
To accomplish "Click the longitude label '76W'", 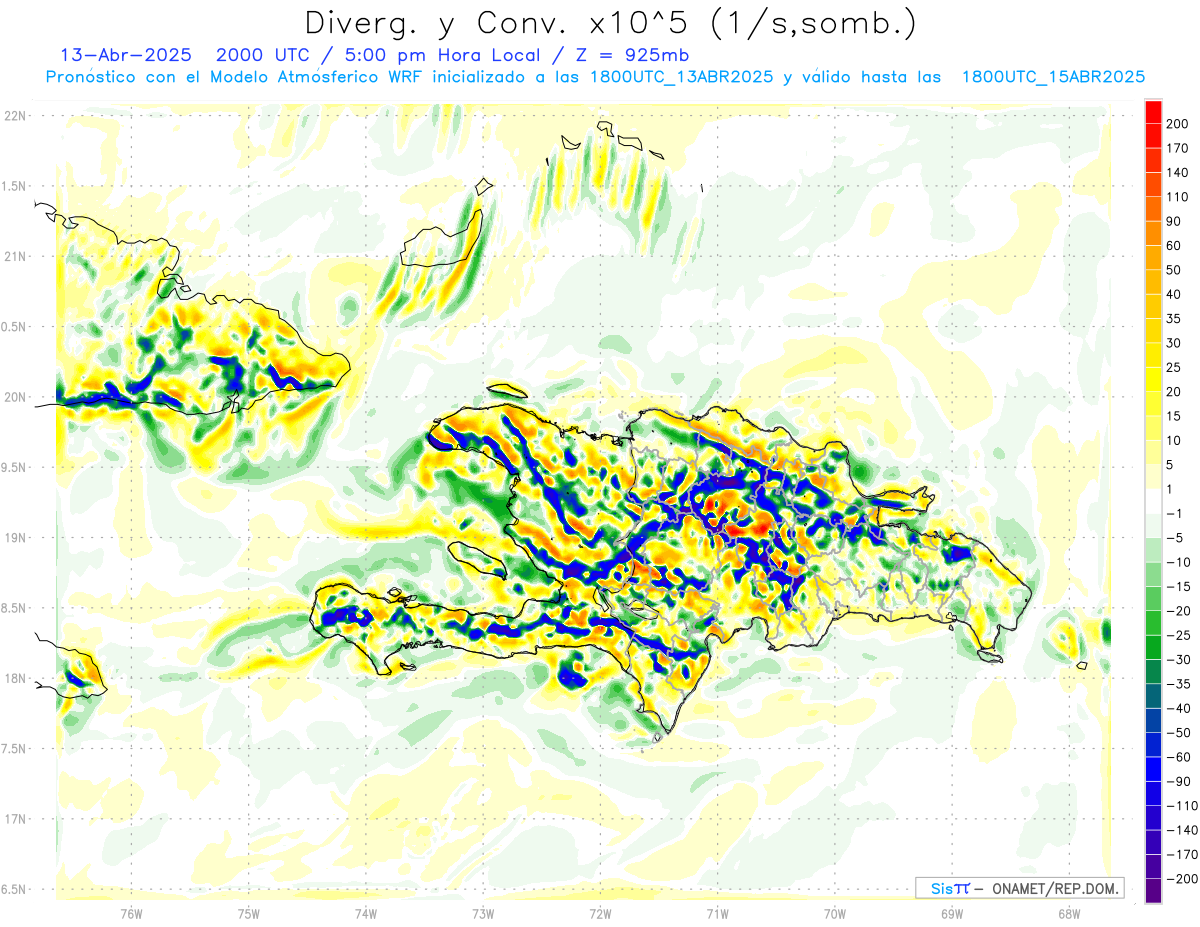I will [131, 913].
